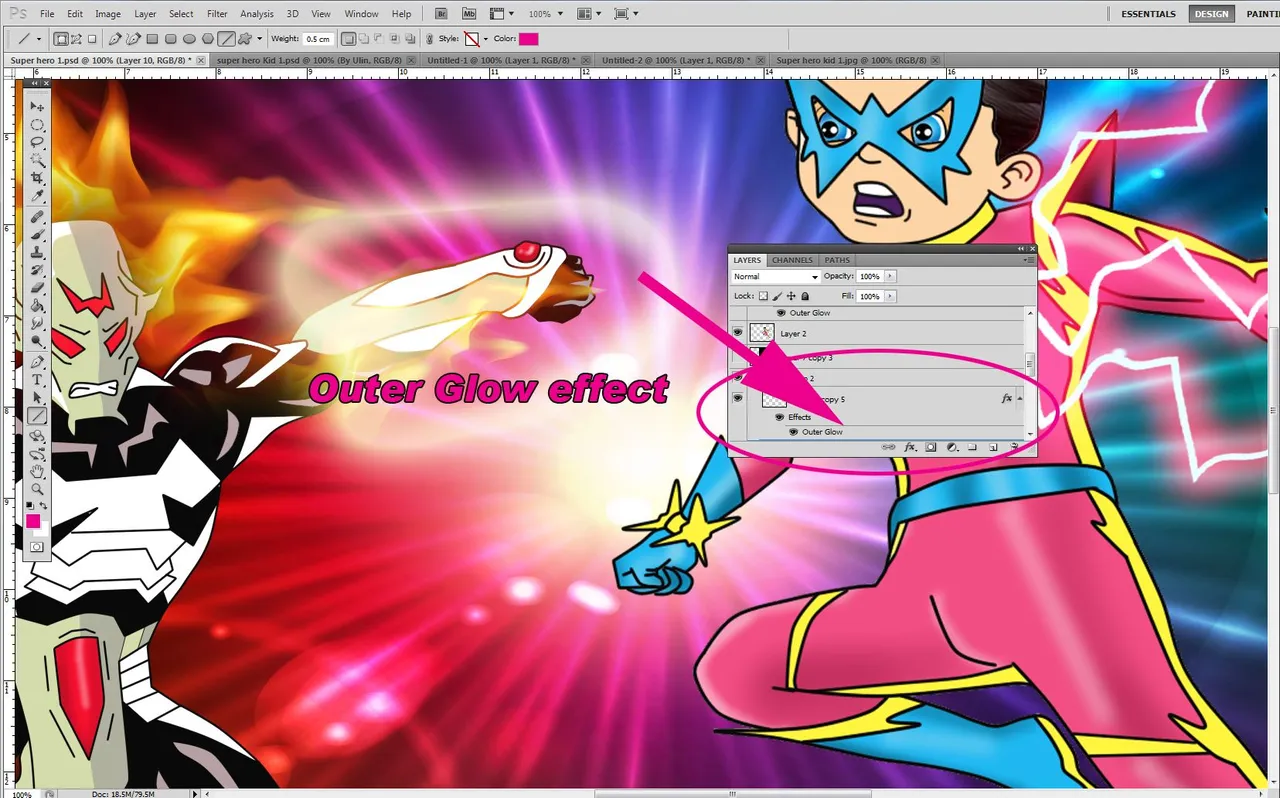Open the Filter menu
Screen dimensions: 1280x798
(217, 14)
